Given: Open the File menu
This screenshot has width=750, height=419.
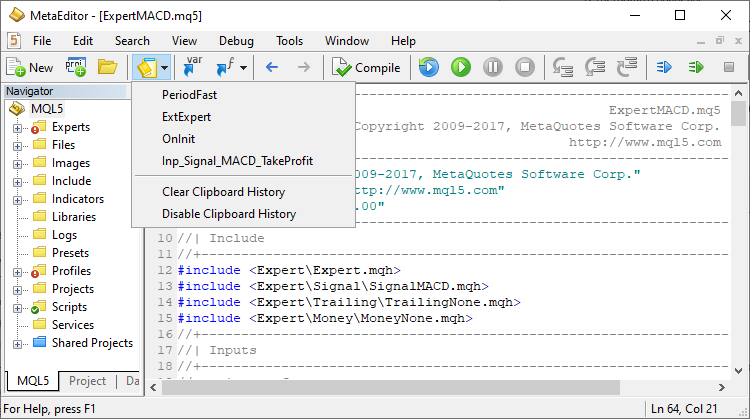Looking at the screenshot, I should coord(42,41).
